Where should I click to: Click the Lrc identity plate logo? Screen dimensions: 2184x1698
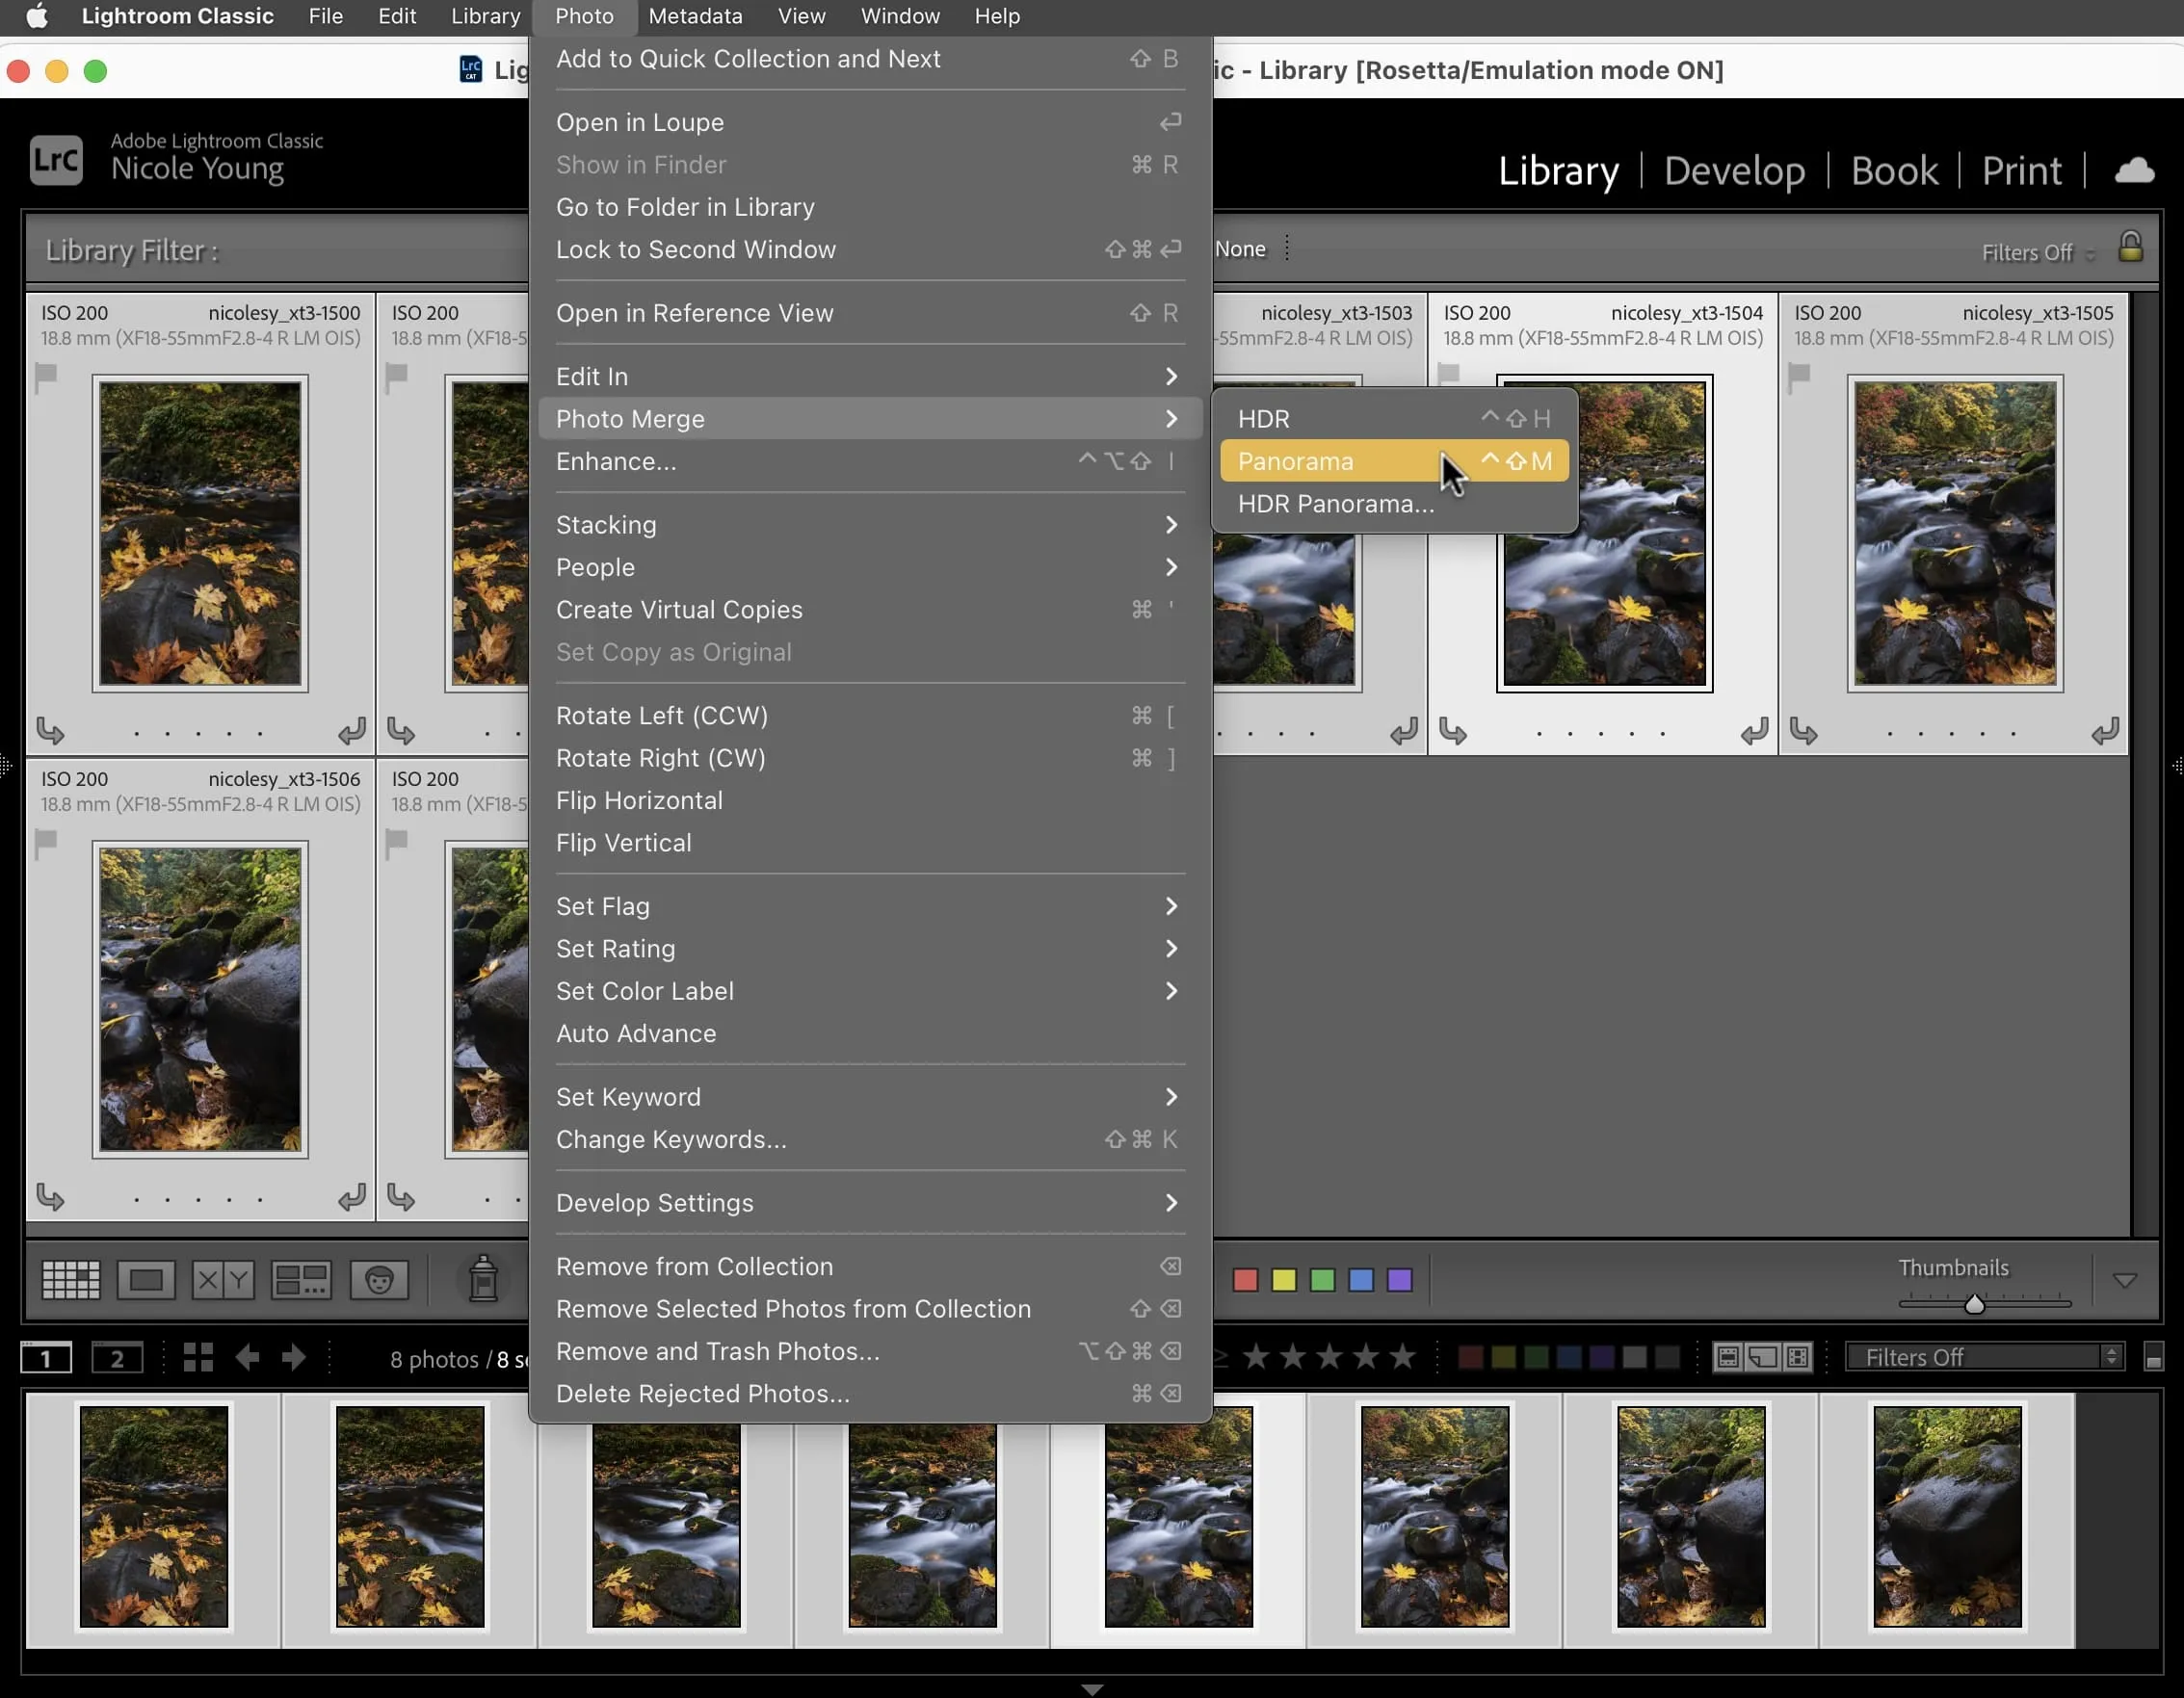[56, 159]
